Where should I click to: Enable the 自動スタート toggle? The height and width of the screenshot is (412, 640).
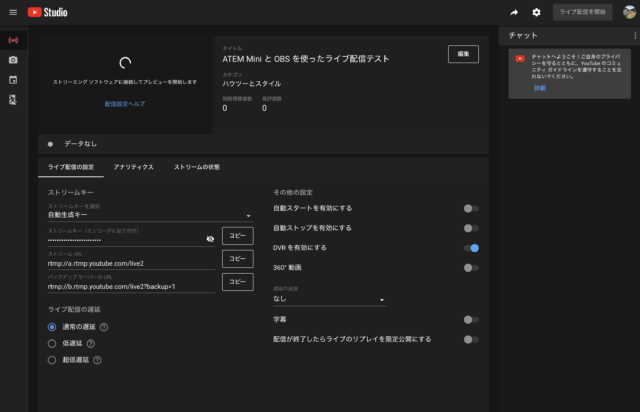(x=471, y=208)
